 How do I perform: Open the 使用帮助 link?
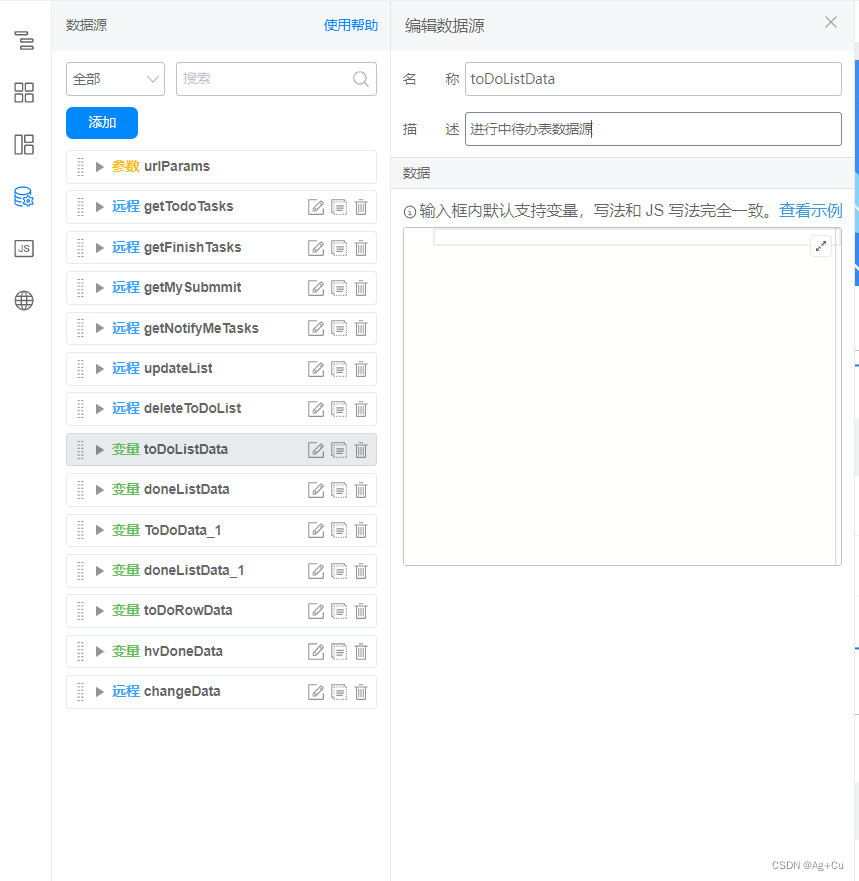(351, 25)
